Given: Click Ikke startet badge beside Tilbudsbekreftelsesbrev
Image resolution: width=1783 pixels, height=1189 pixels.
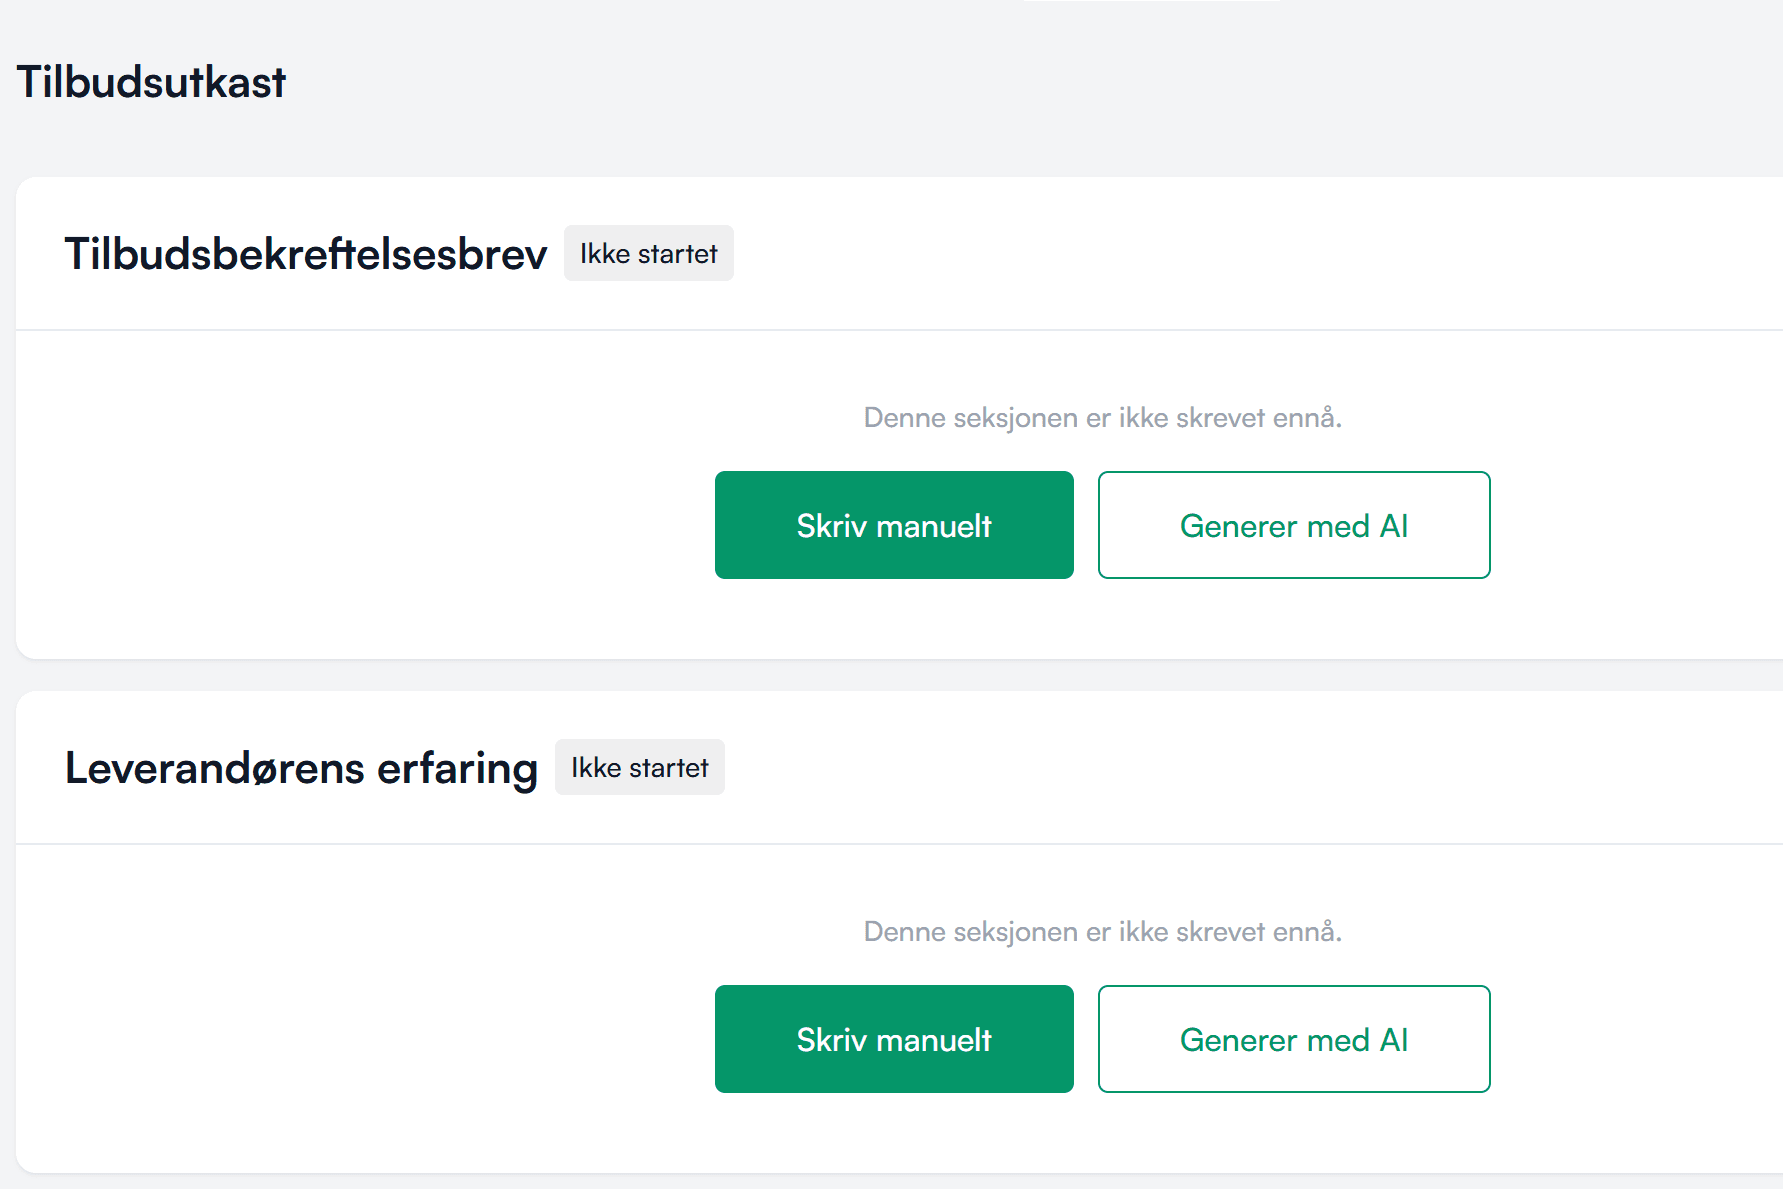Looking at the screenshot, I should 649,253.
